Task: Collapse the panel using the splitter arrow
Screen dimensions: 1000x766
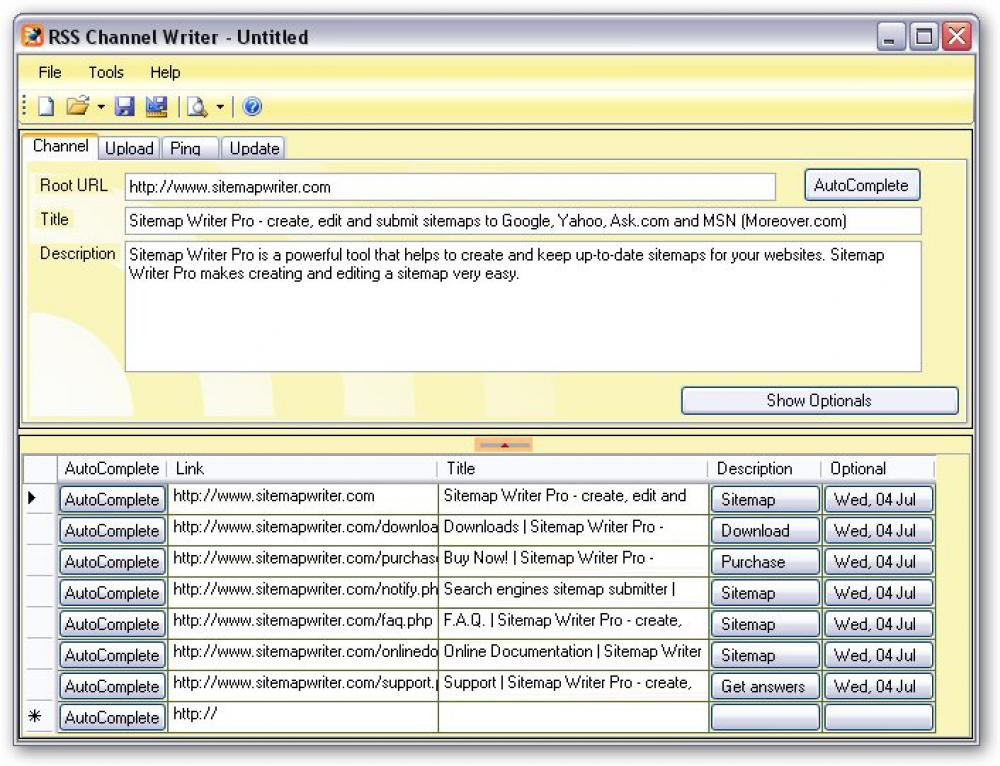Action: (x=504, y=443)
